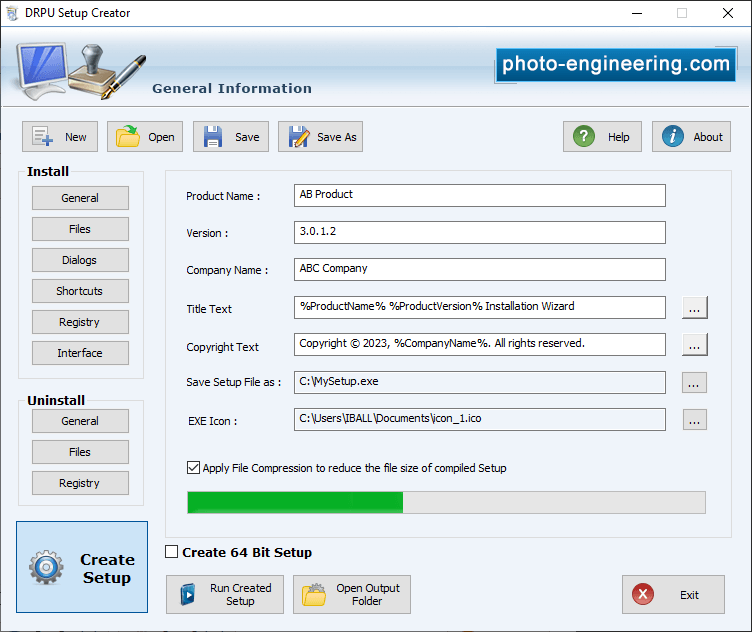This screenshot has height=632, width=752.
Task: Click the DRPU Setup Creator title bar icon
Action: pyautogui.click(x=12, y=13)
